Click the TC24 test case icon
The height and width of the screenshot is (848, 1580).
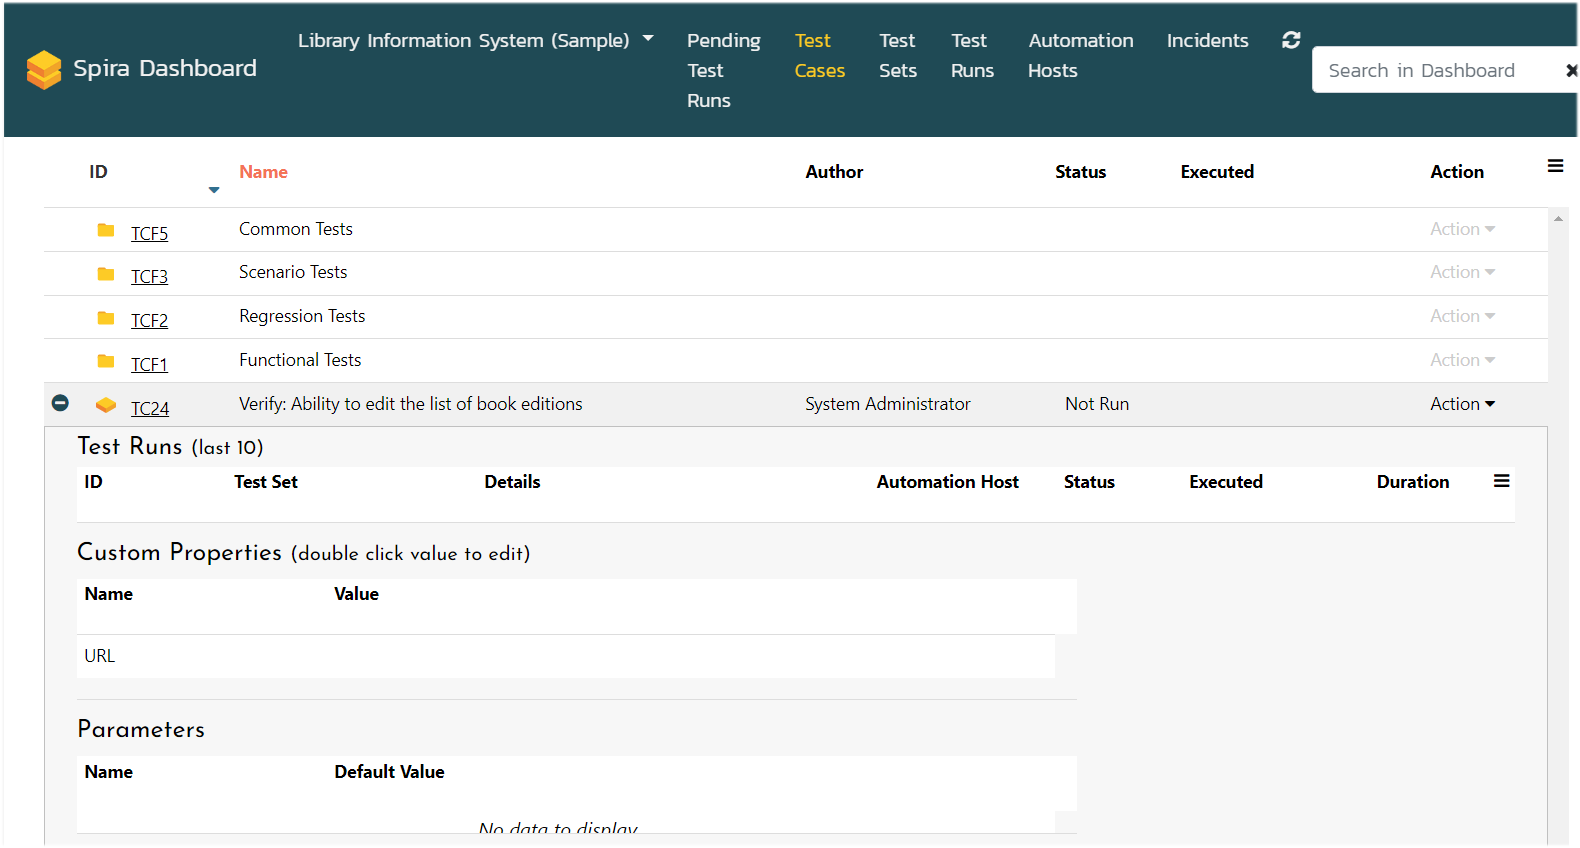[106, 405]
